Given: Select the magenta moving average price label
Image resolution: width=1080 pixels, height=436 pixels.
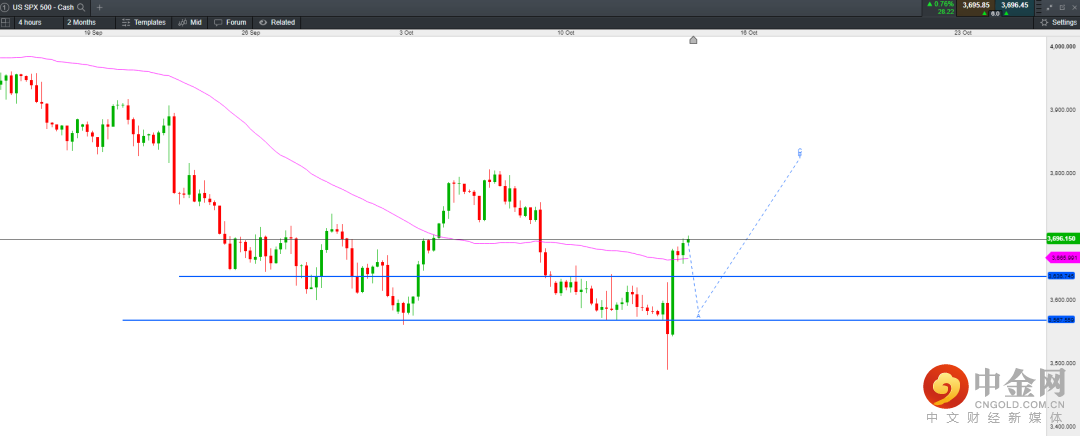Looking at the screenshot, I should coord(1061,258).
